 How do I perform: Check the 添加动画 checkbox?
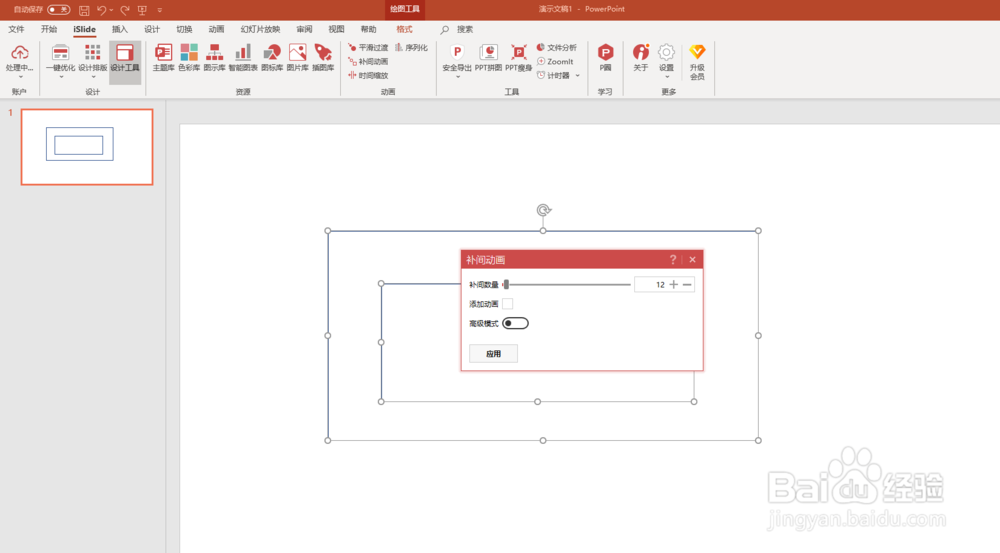click(x=507, y=304)
